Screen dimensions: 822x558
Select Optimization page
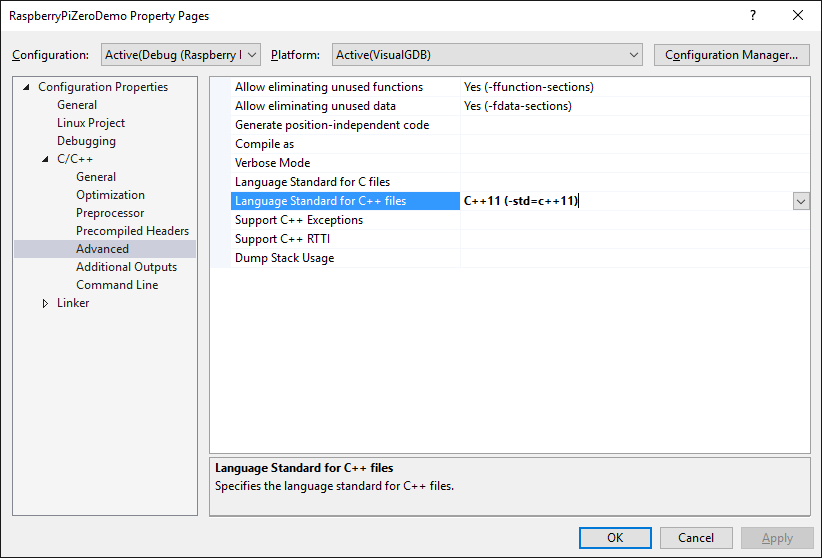110,195
